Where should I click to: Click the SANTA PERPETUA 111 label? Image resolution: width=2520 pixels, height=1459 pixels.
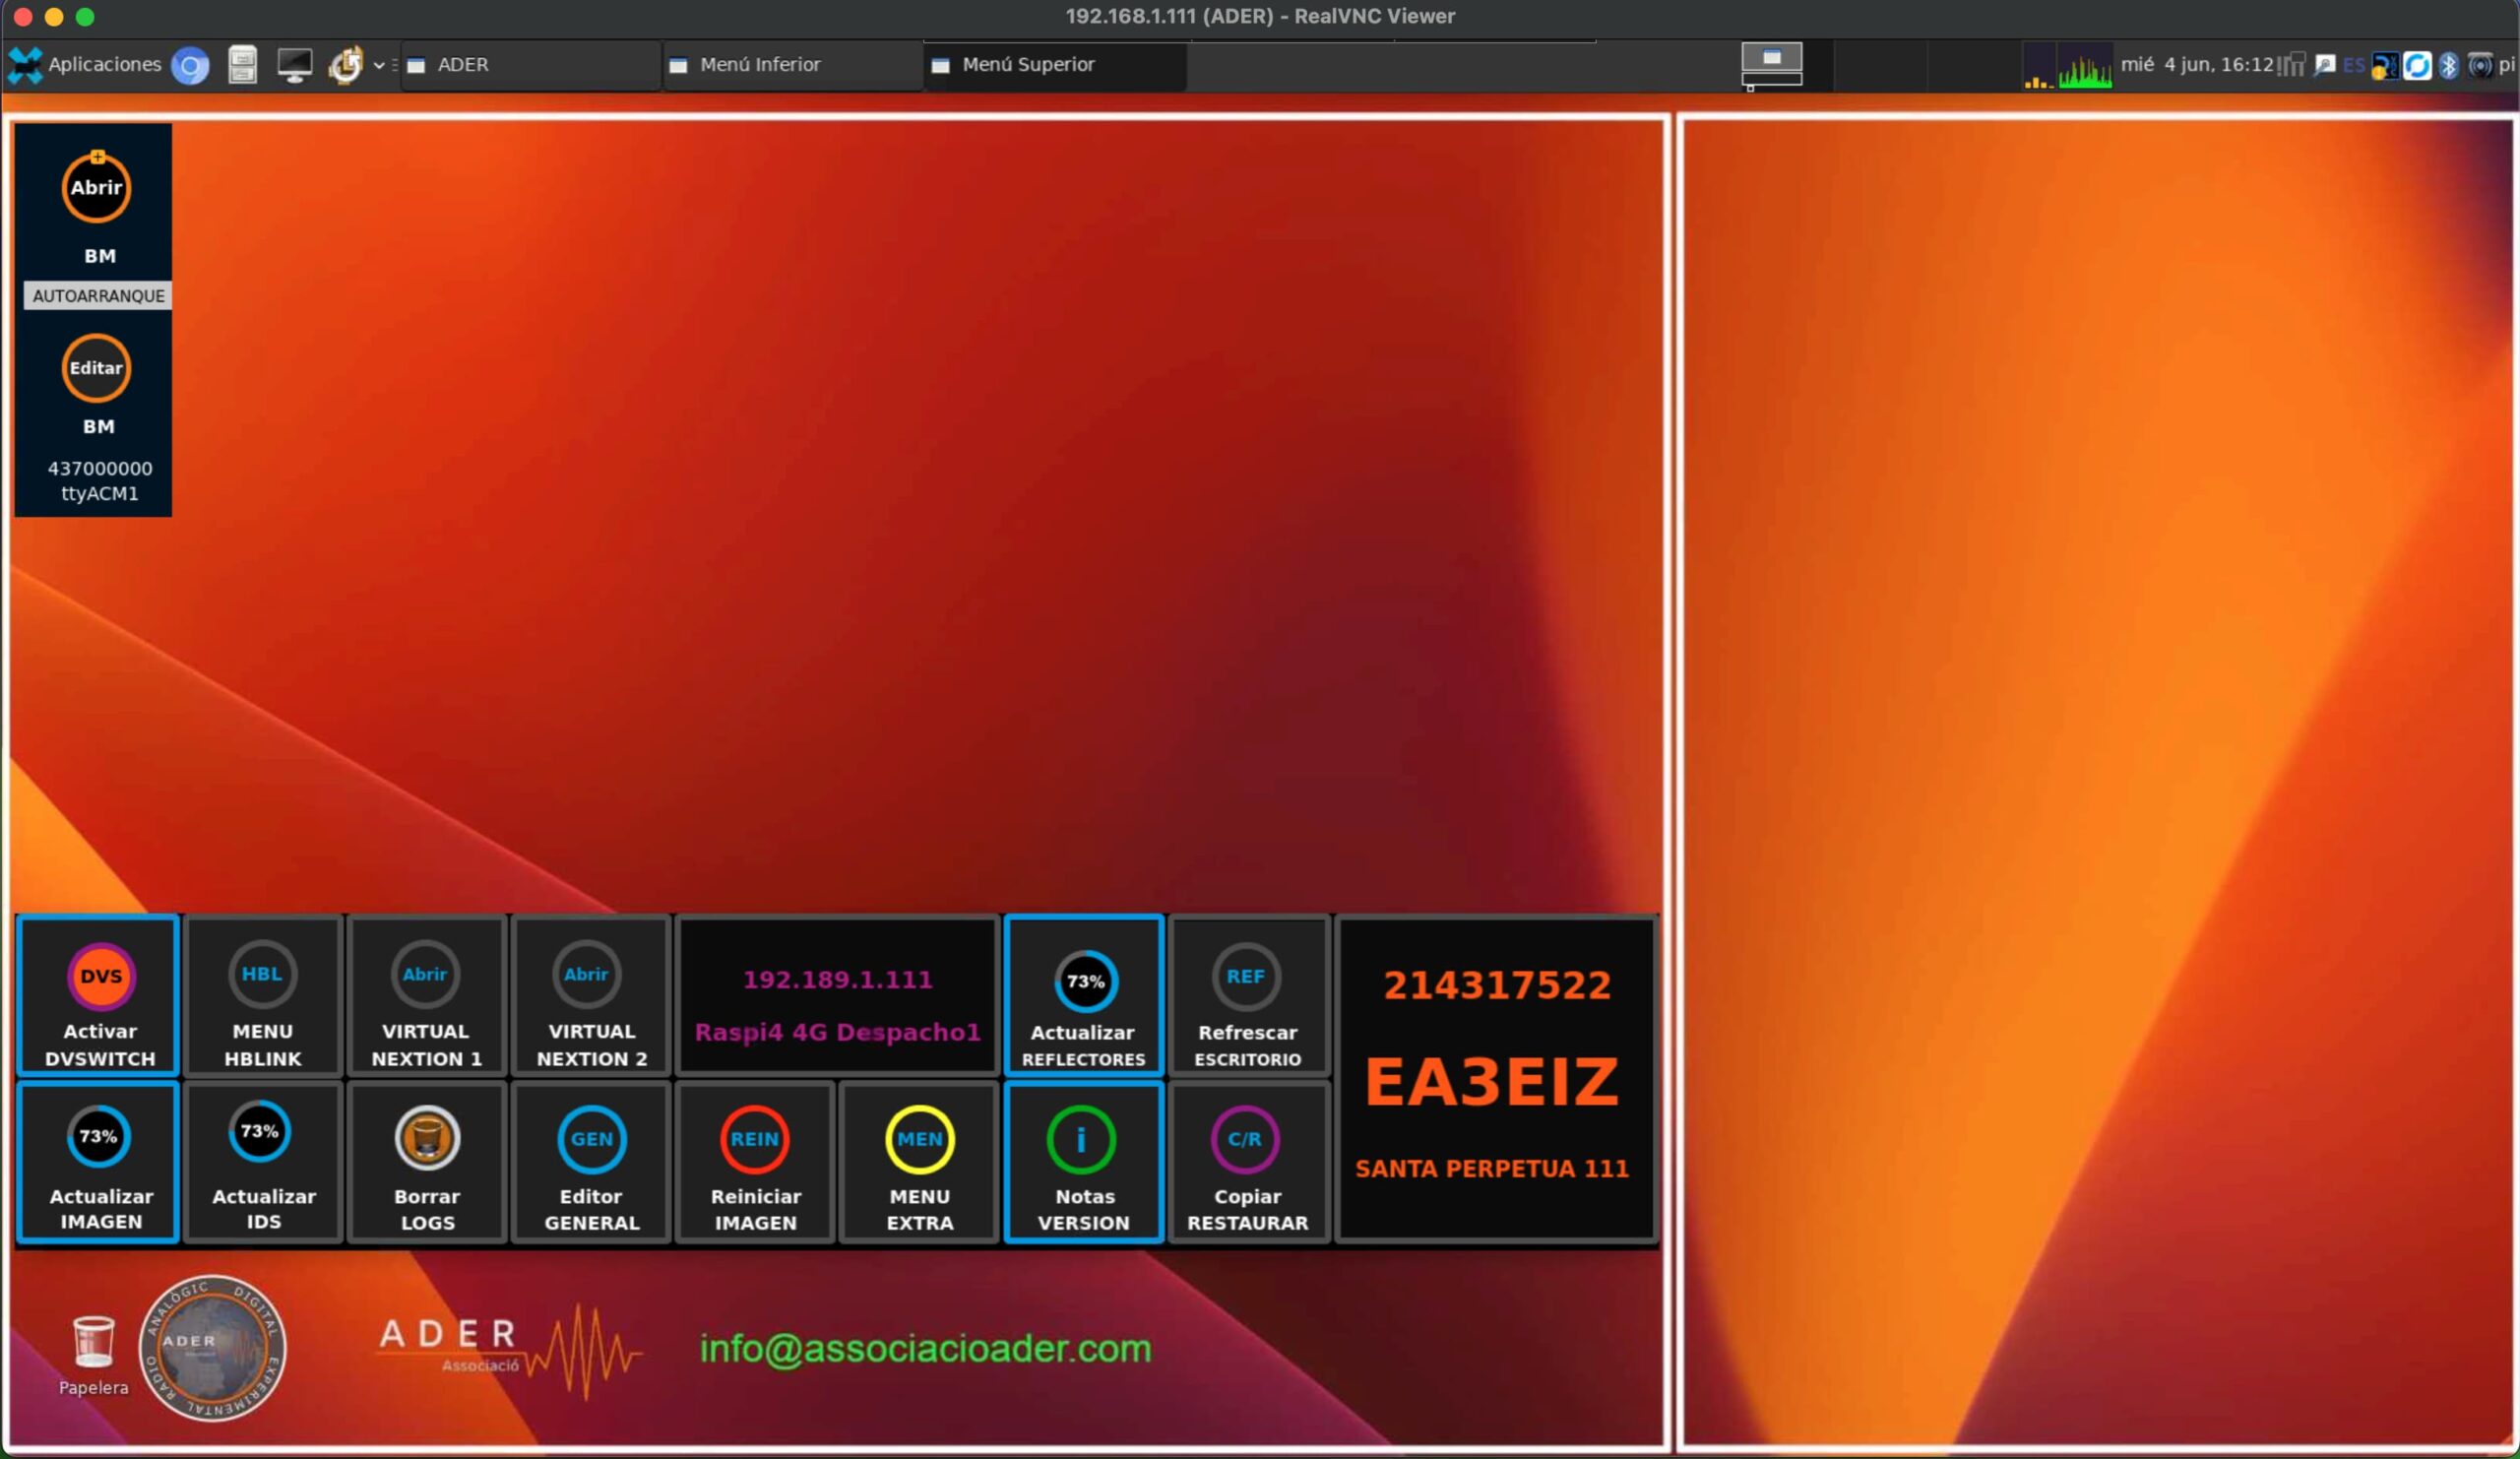[1492, 1168]
